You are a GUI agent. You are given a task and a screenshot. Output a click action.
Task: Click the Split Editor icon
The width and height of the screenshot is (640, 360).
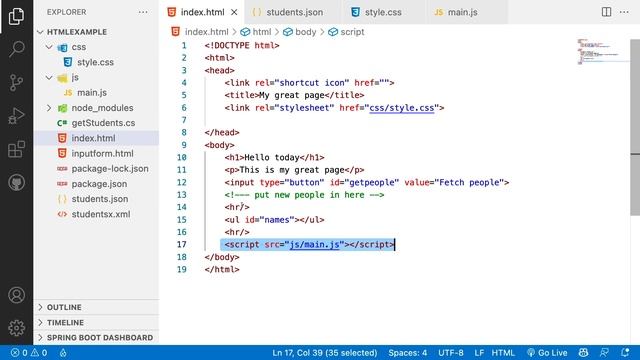tap(607, 12)
